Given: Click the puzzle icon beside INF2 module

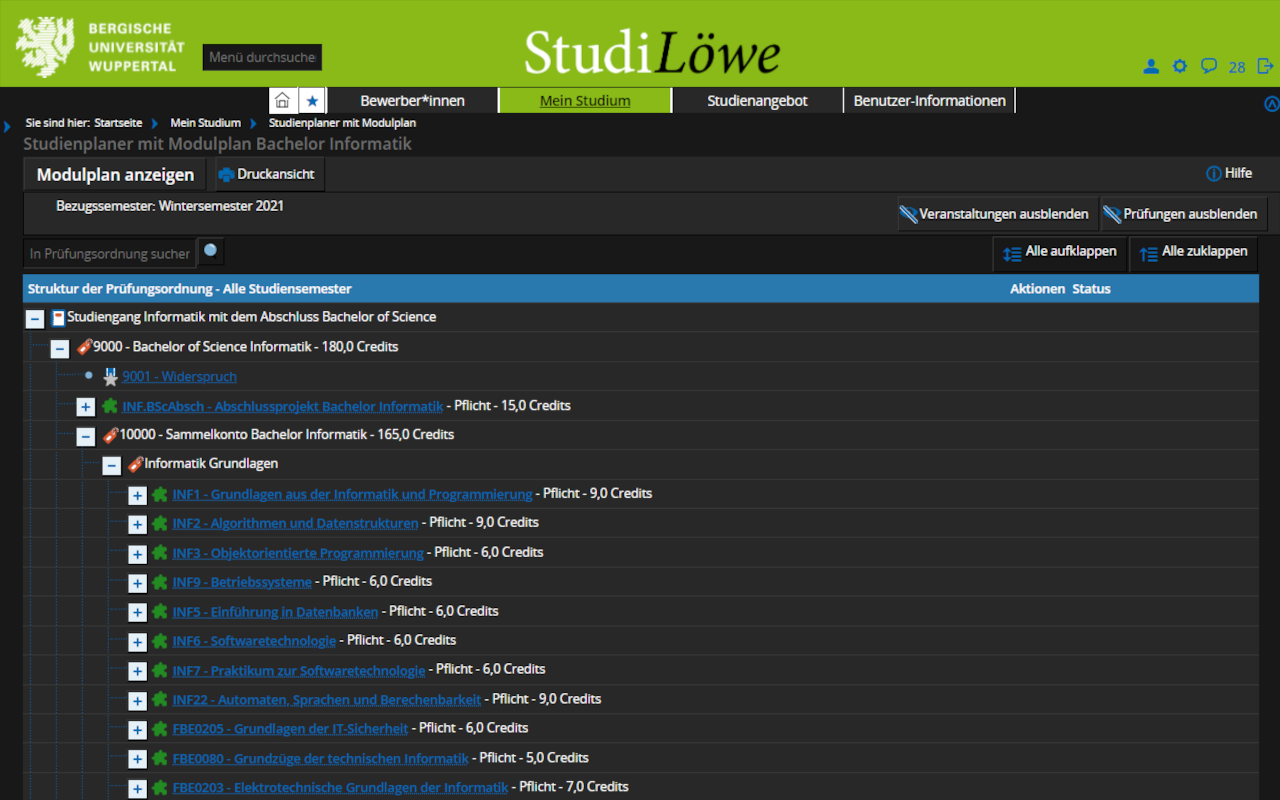Looking at the screenshot, I should click(159, 523).
